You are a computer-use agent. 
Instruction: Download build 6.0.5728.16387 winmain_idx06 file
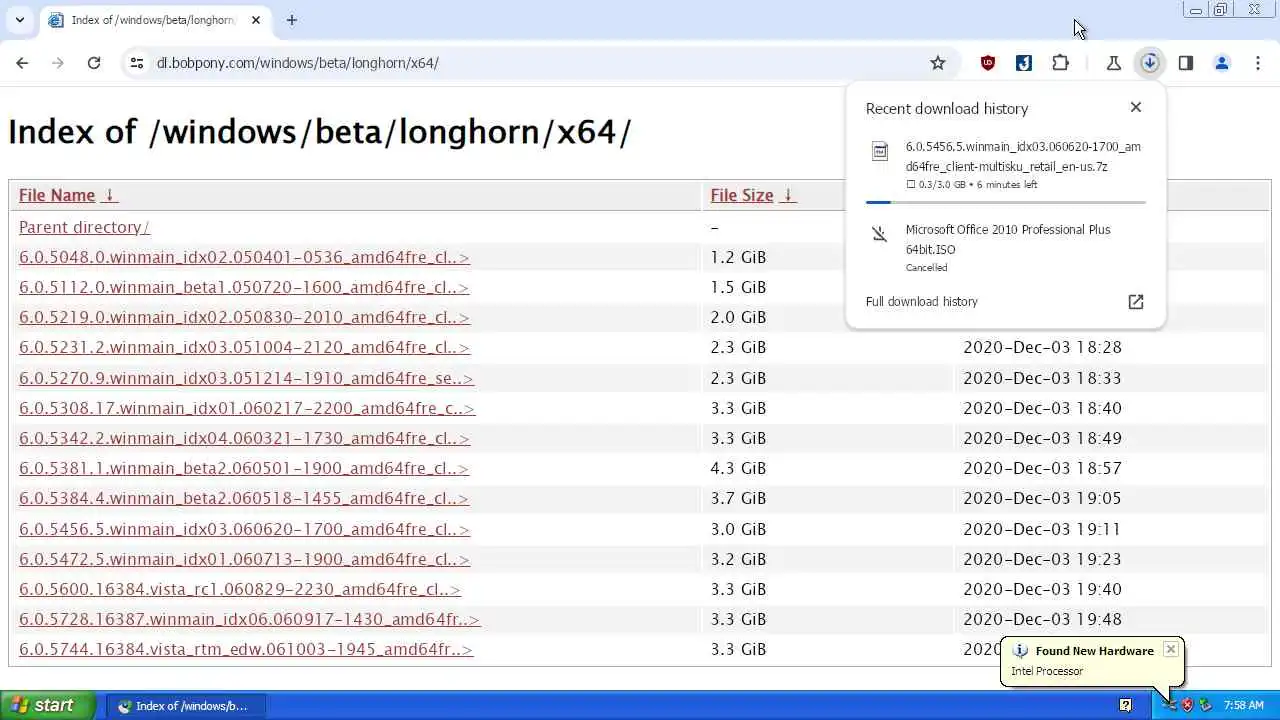[x=249, y=619]
